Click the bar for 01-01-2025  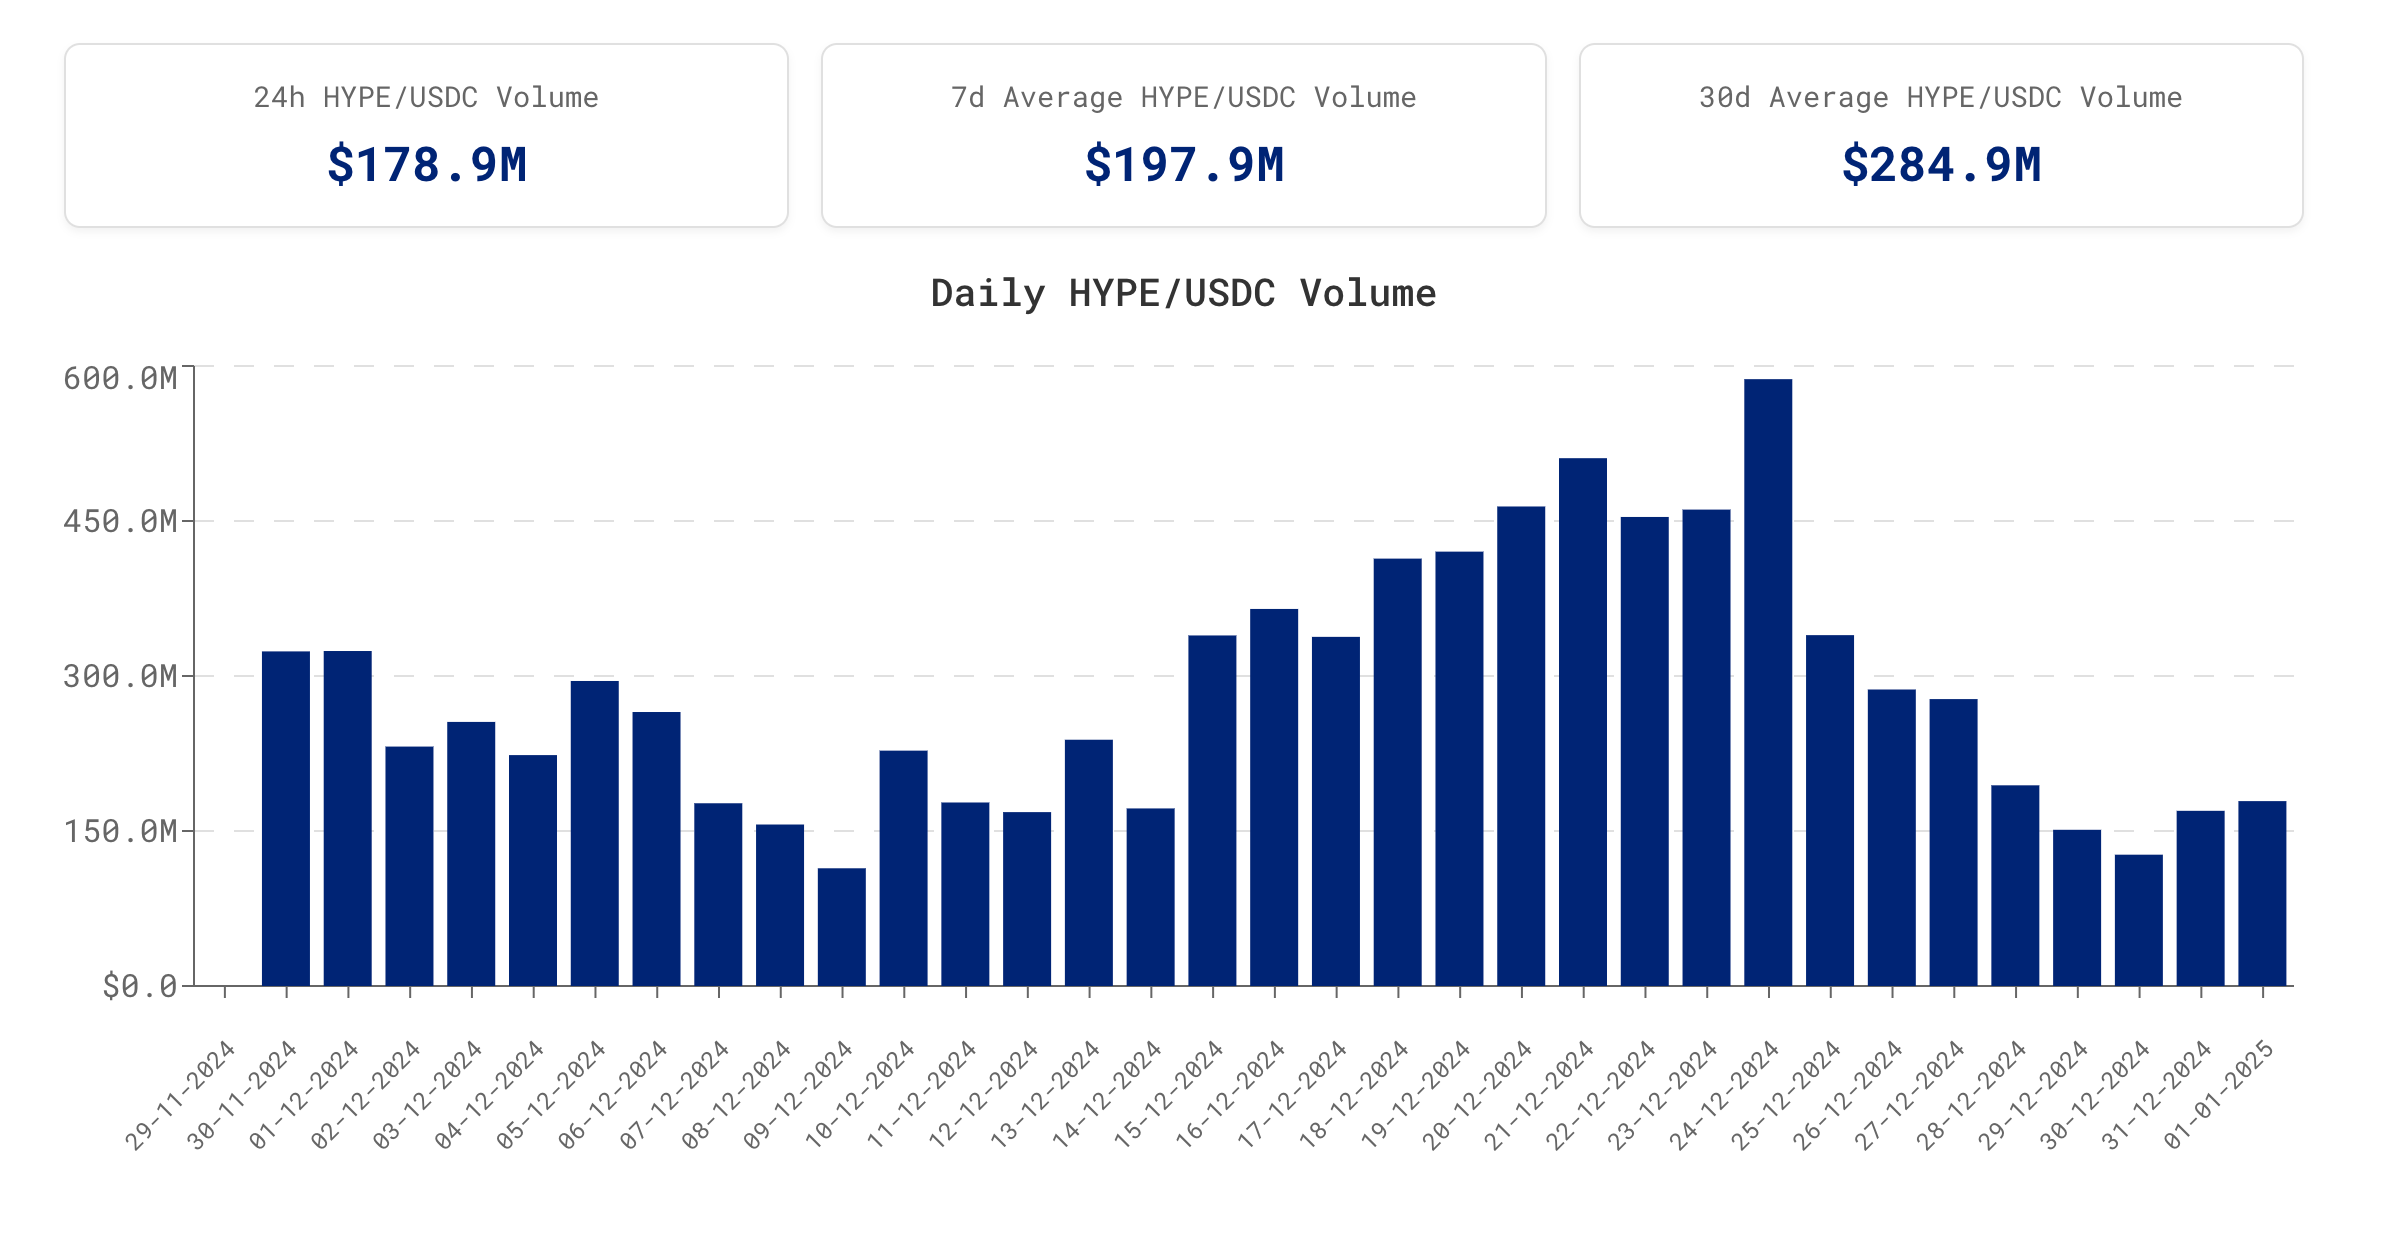pyautogui.click(x=2262, y=893)
